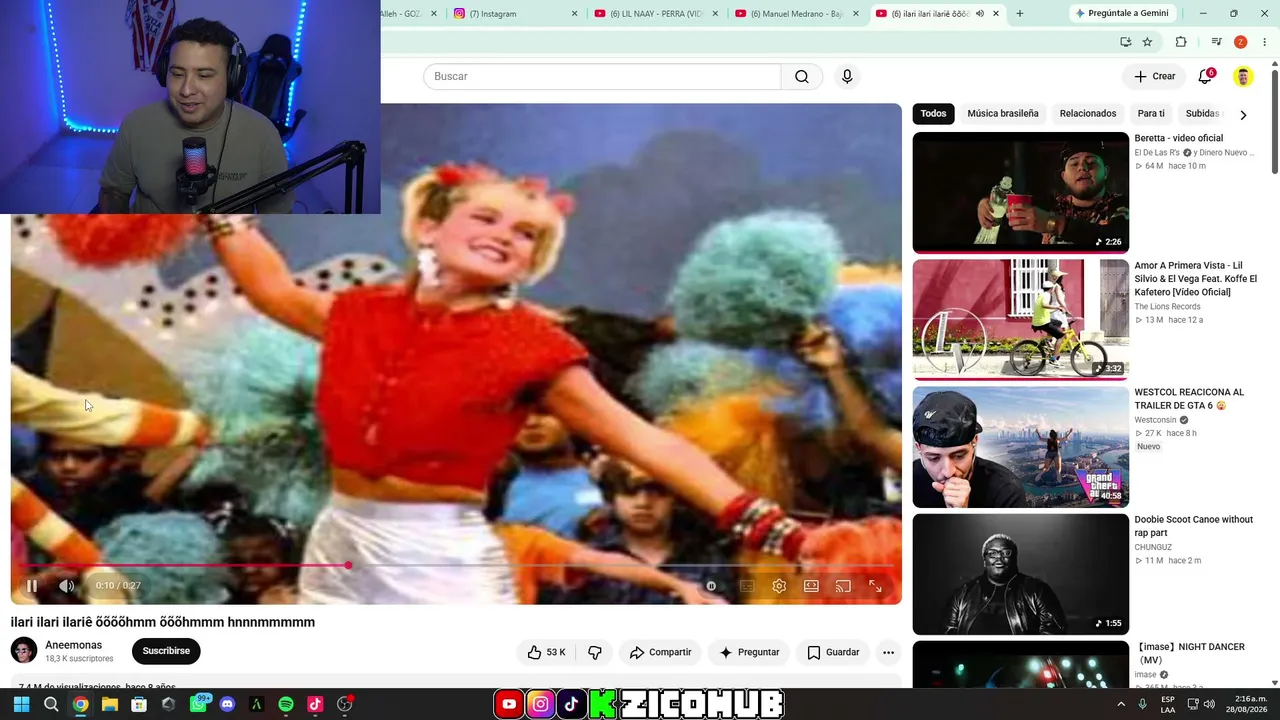Viewport: 1280px width, 720px height.
Task: Submit search with the magnifier button
Action: (802, 76)
